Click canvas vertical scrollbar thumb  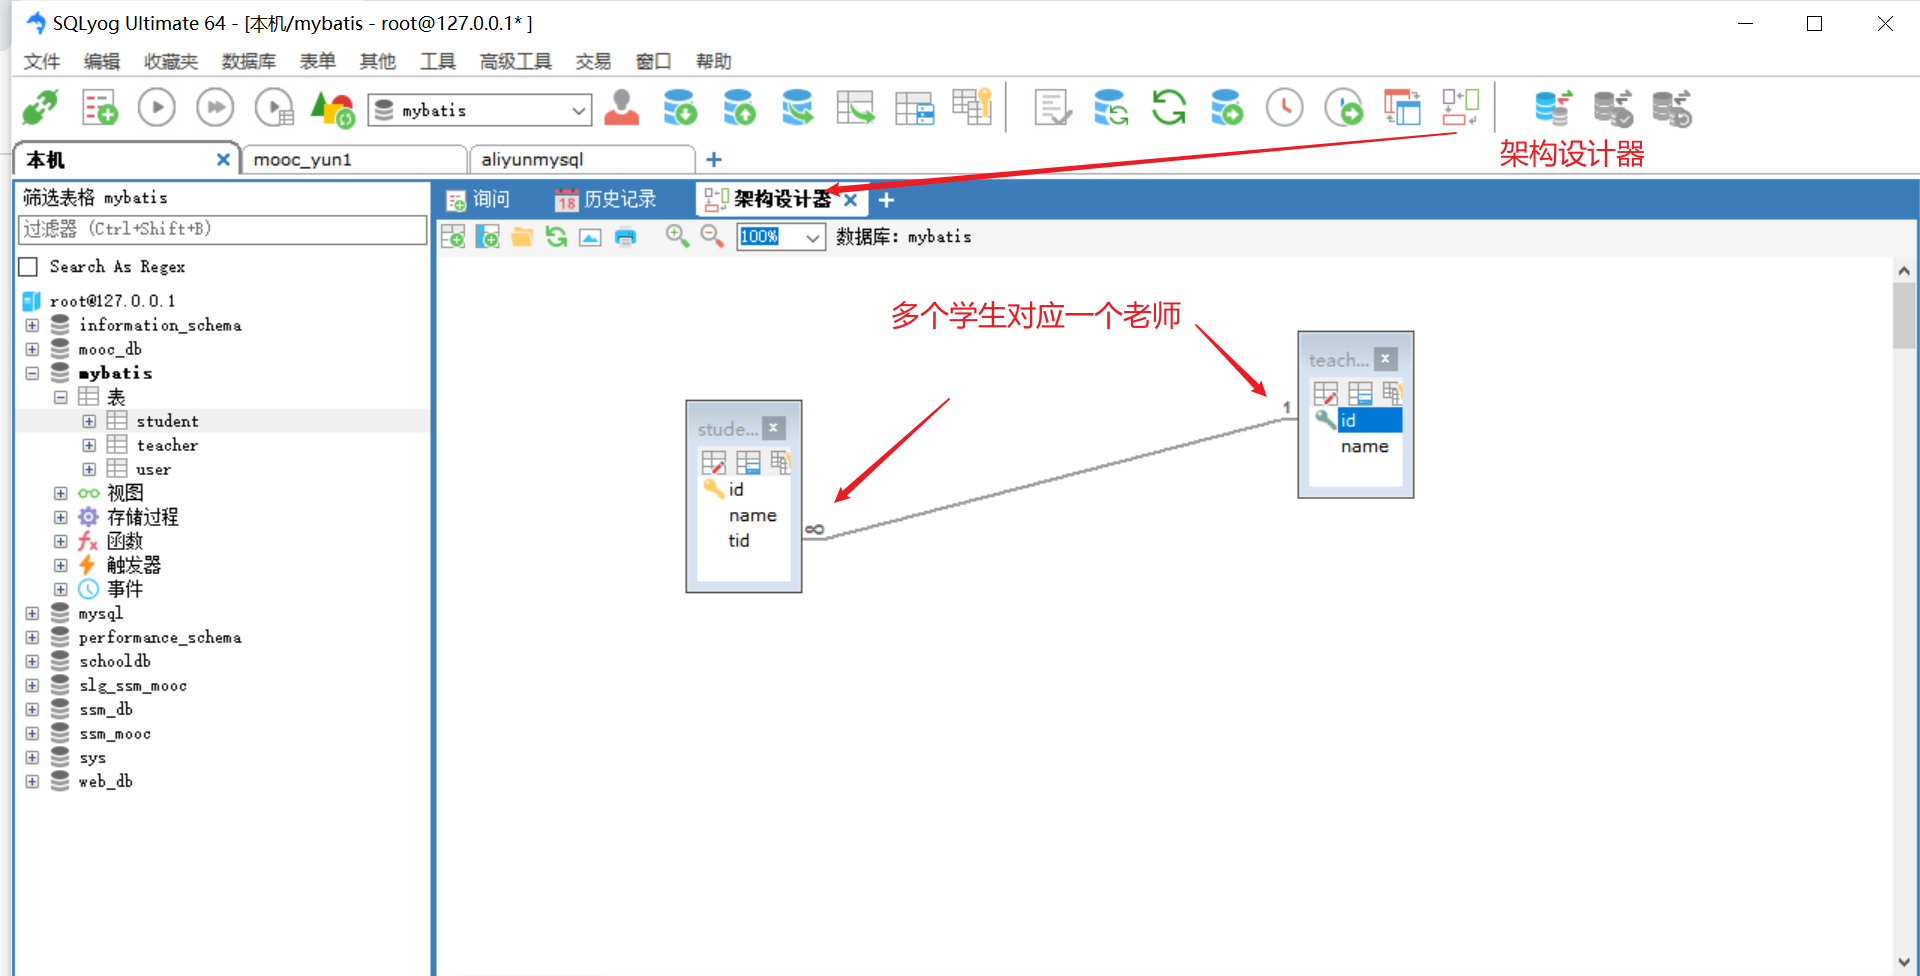pyautogui.click(x=1904, y=315)
